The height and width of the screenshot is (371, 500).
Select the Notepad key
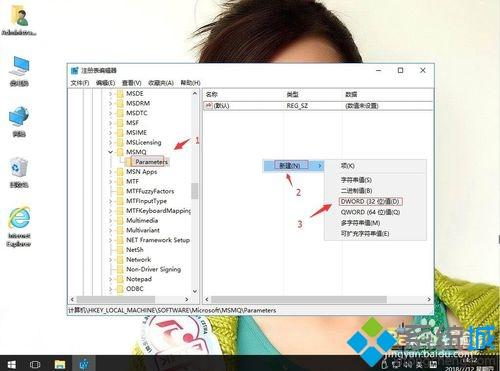click(139, 279)
